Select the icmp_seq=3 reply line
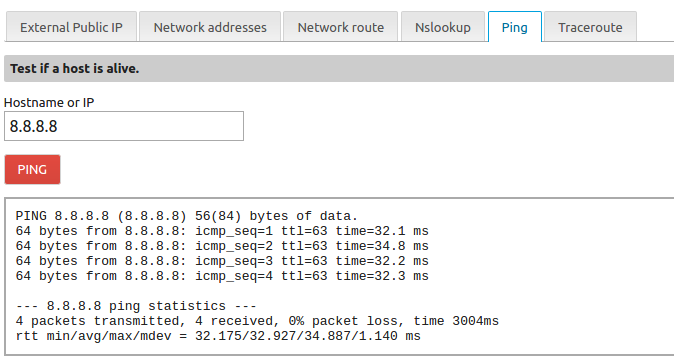 tap(222, 261)
